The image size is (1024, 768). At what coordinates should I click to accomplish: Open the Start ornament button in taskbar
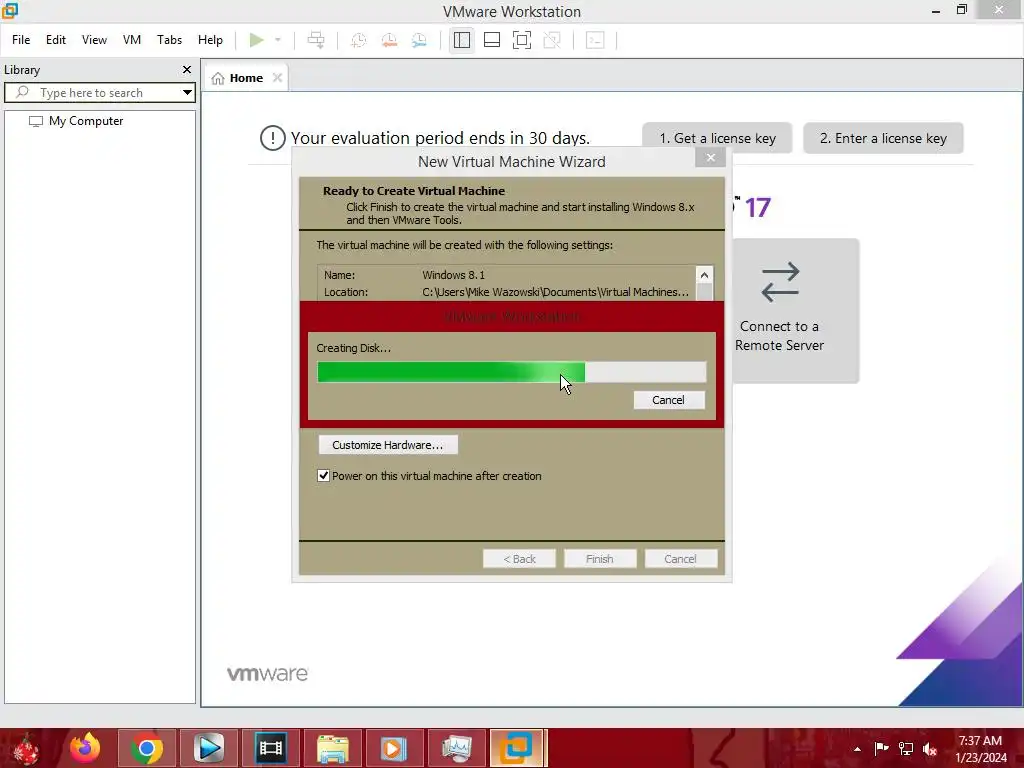coord(26,748)
